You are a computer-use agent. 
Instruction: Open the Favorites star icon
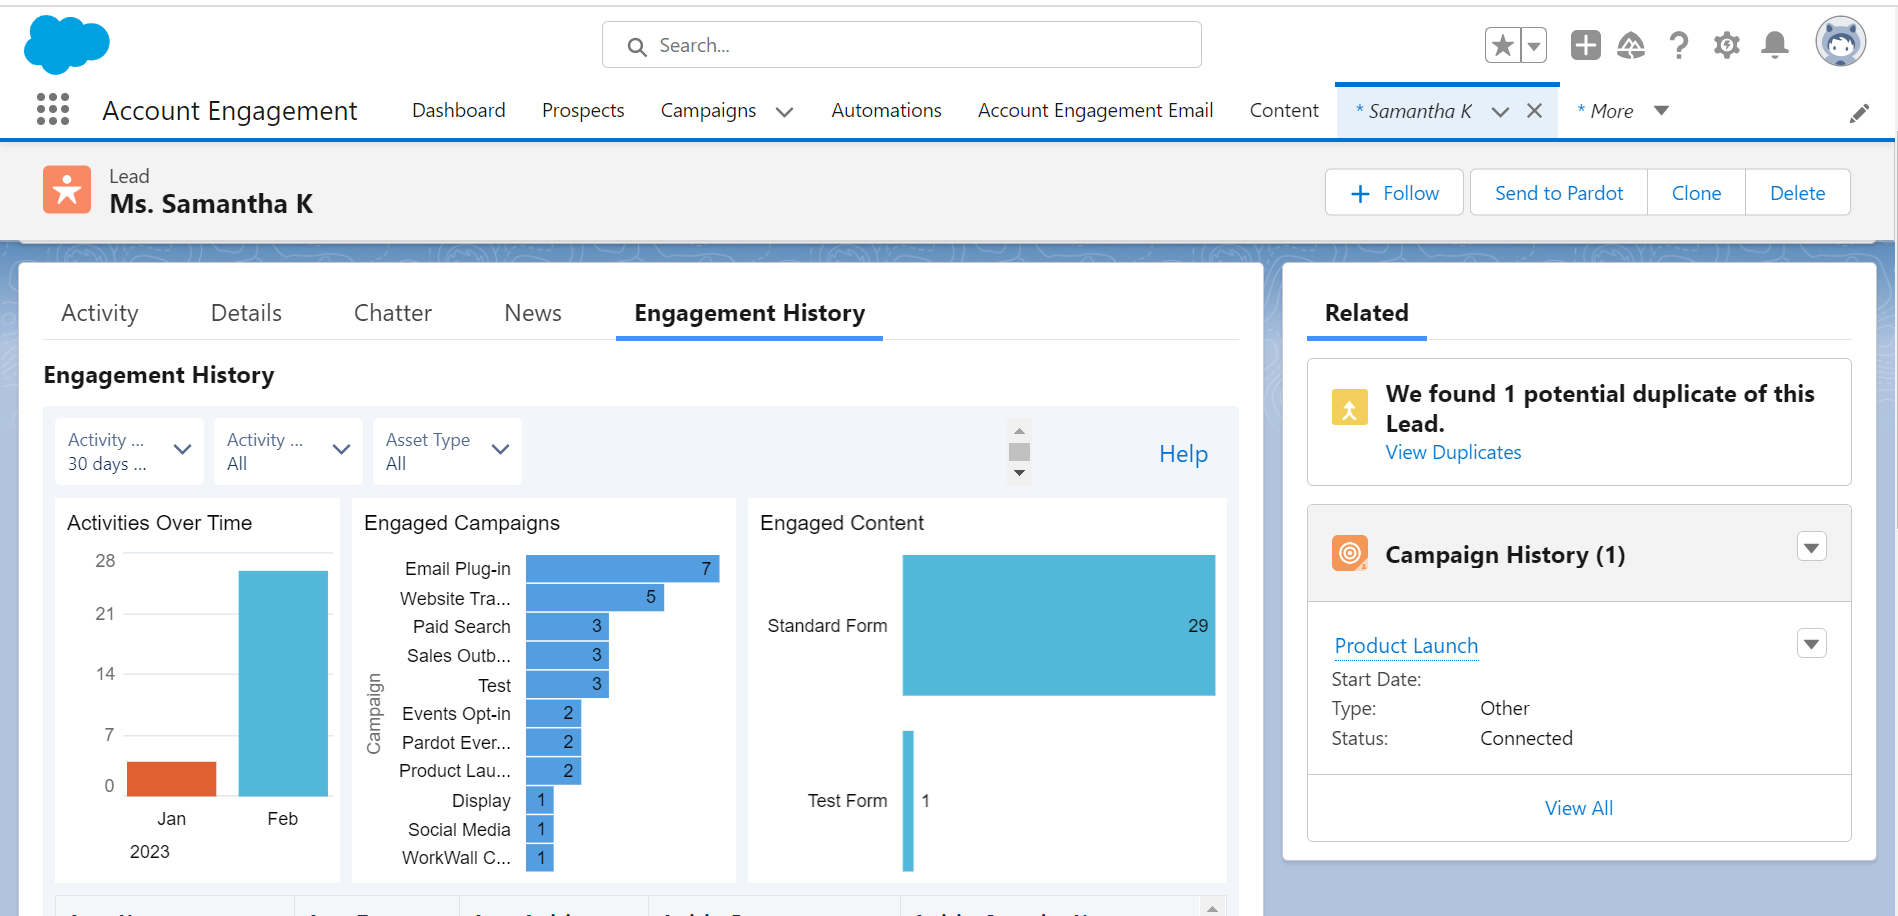[x=1502, y=45]
